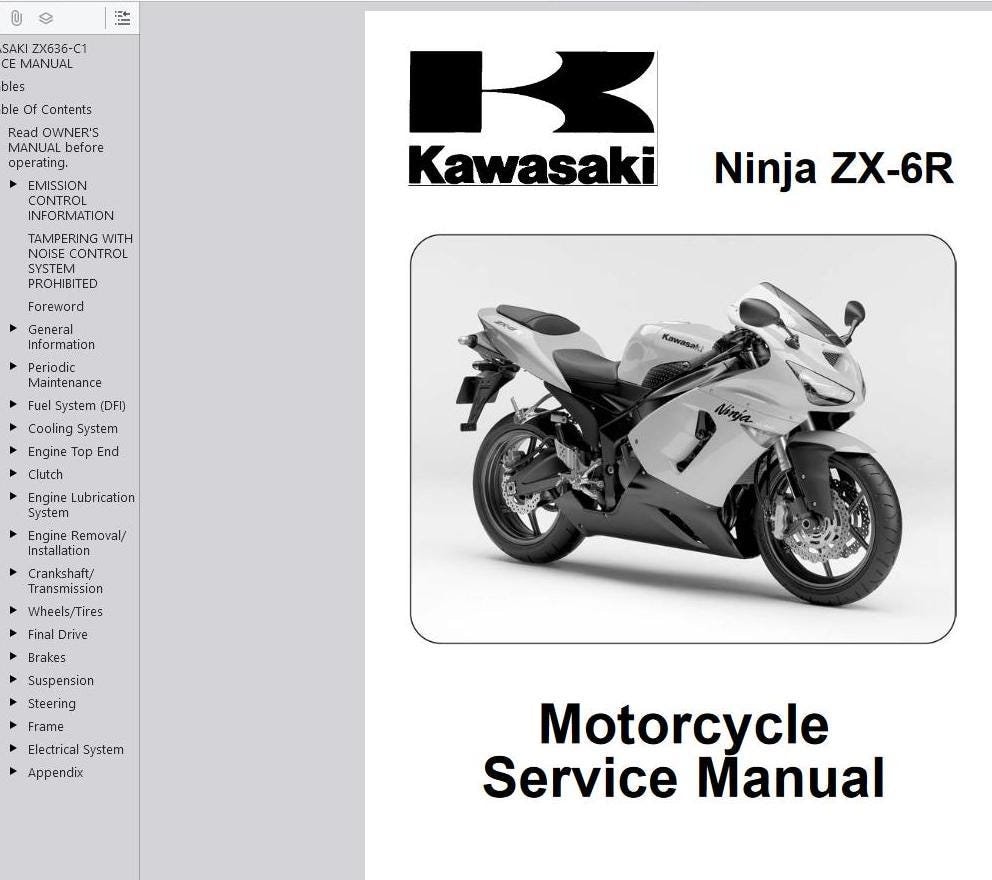Open the Suspension bookmark text

[x=61, y=681]
